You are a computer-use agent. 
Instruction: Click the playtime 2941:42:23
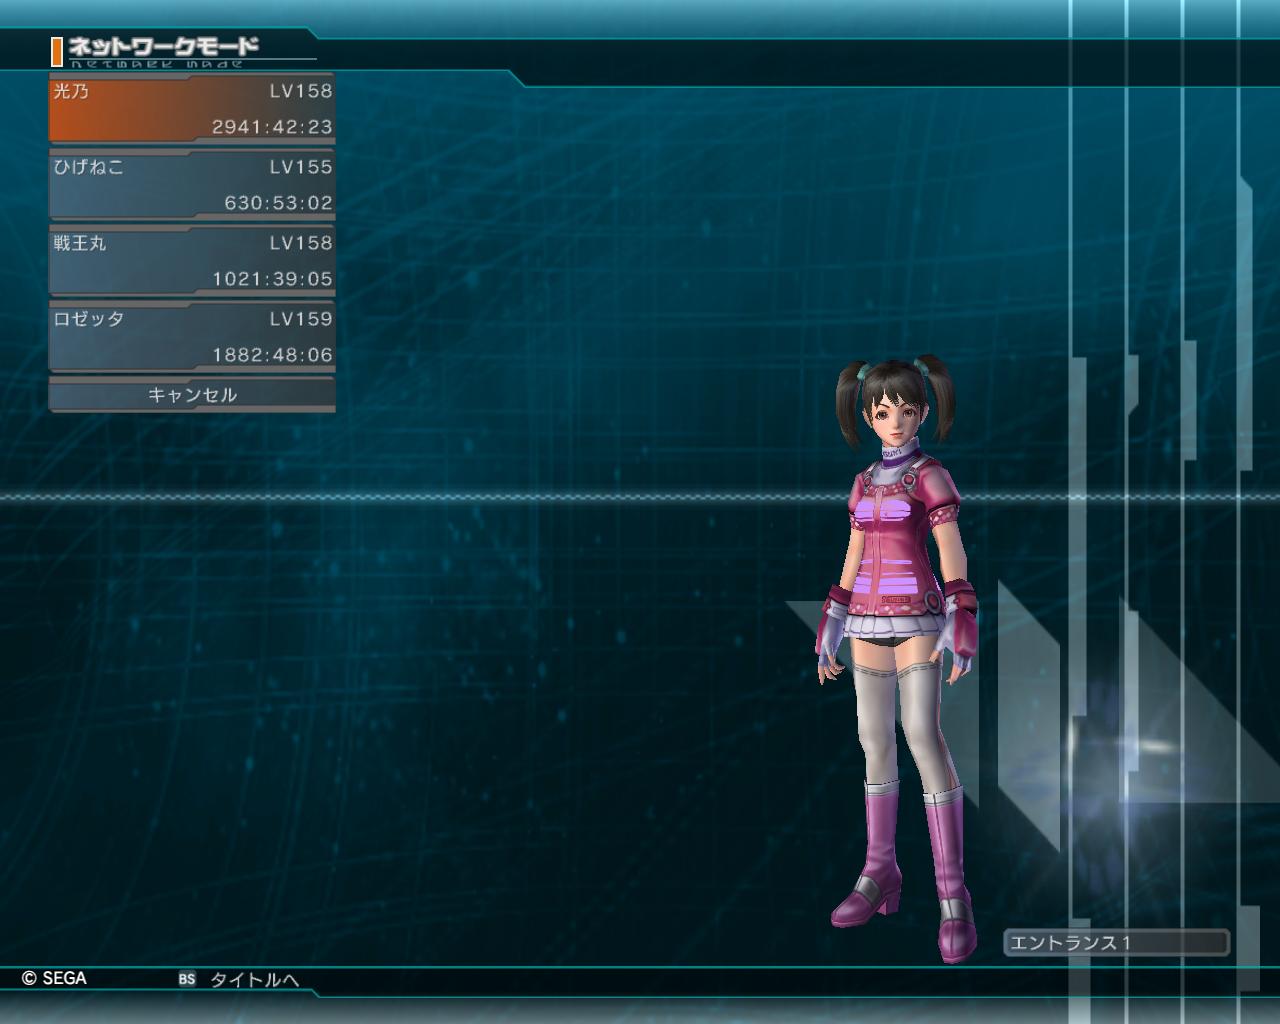click(x=272, y=127)
